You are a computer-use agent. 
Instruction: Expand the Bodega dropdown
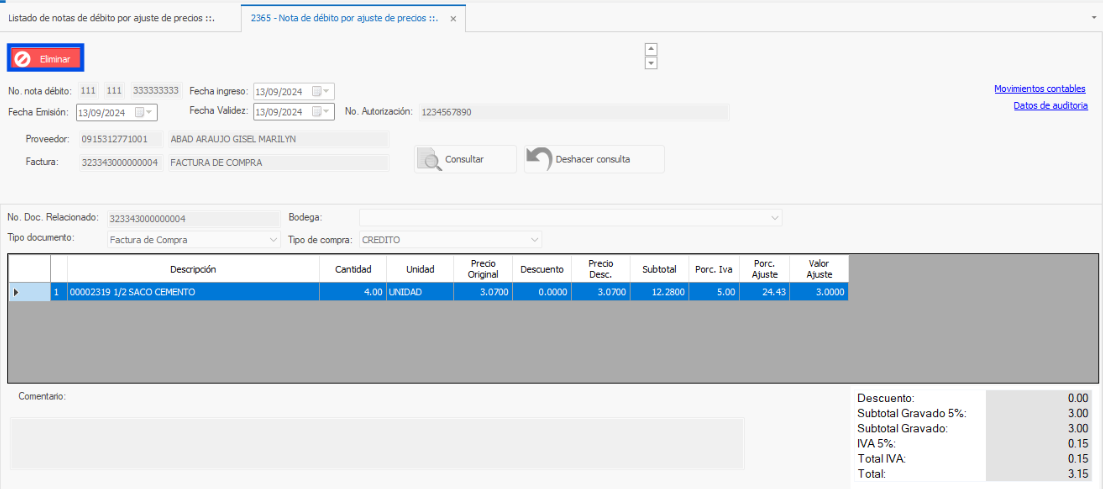pyautogui.click(x=774, y=218)
